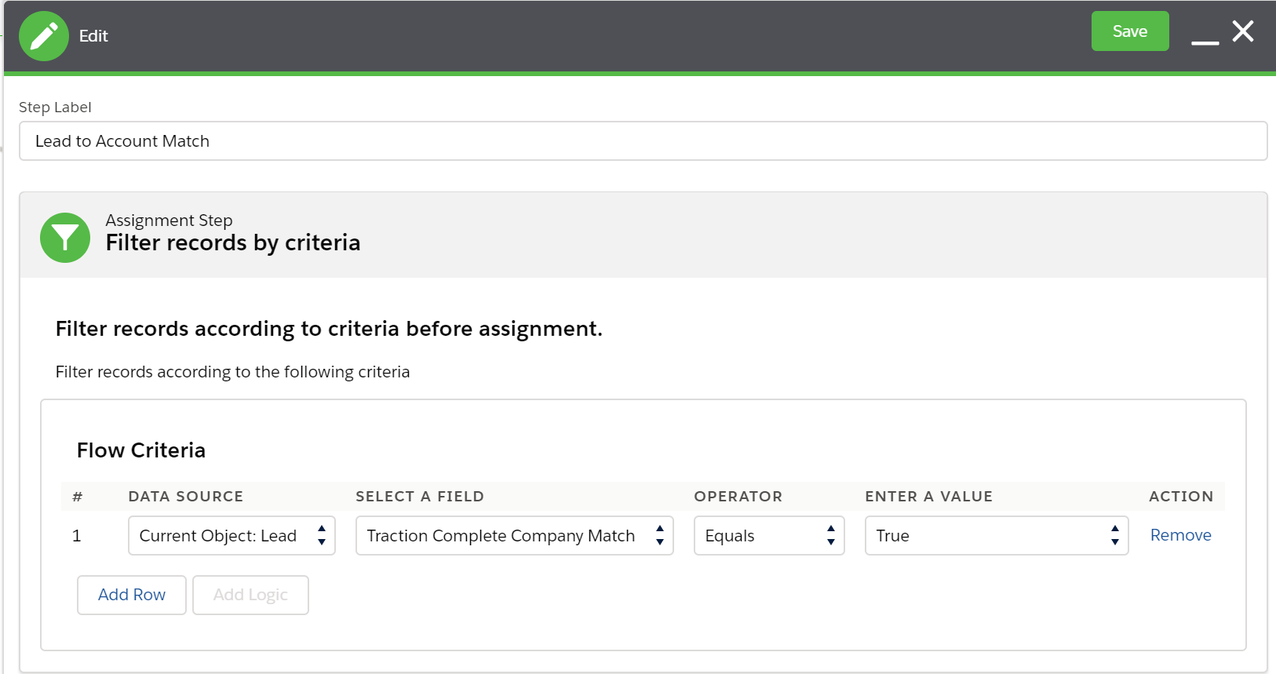Click the Select a Field stepper arrows
1276x674 pixels.
click(x=660, y=535)
